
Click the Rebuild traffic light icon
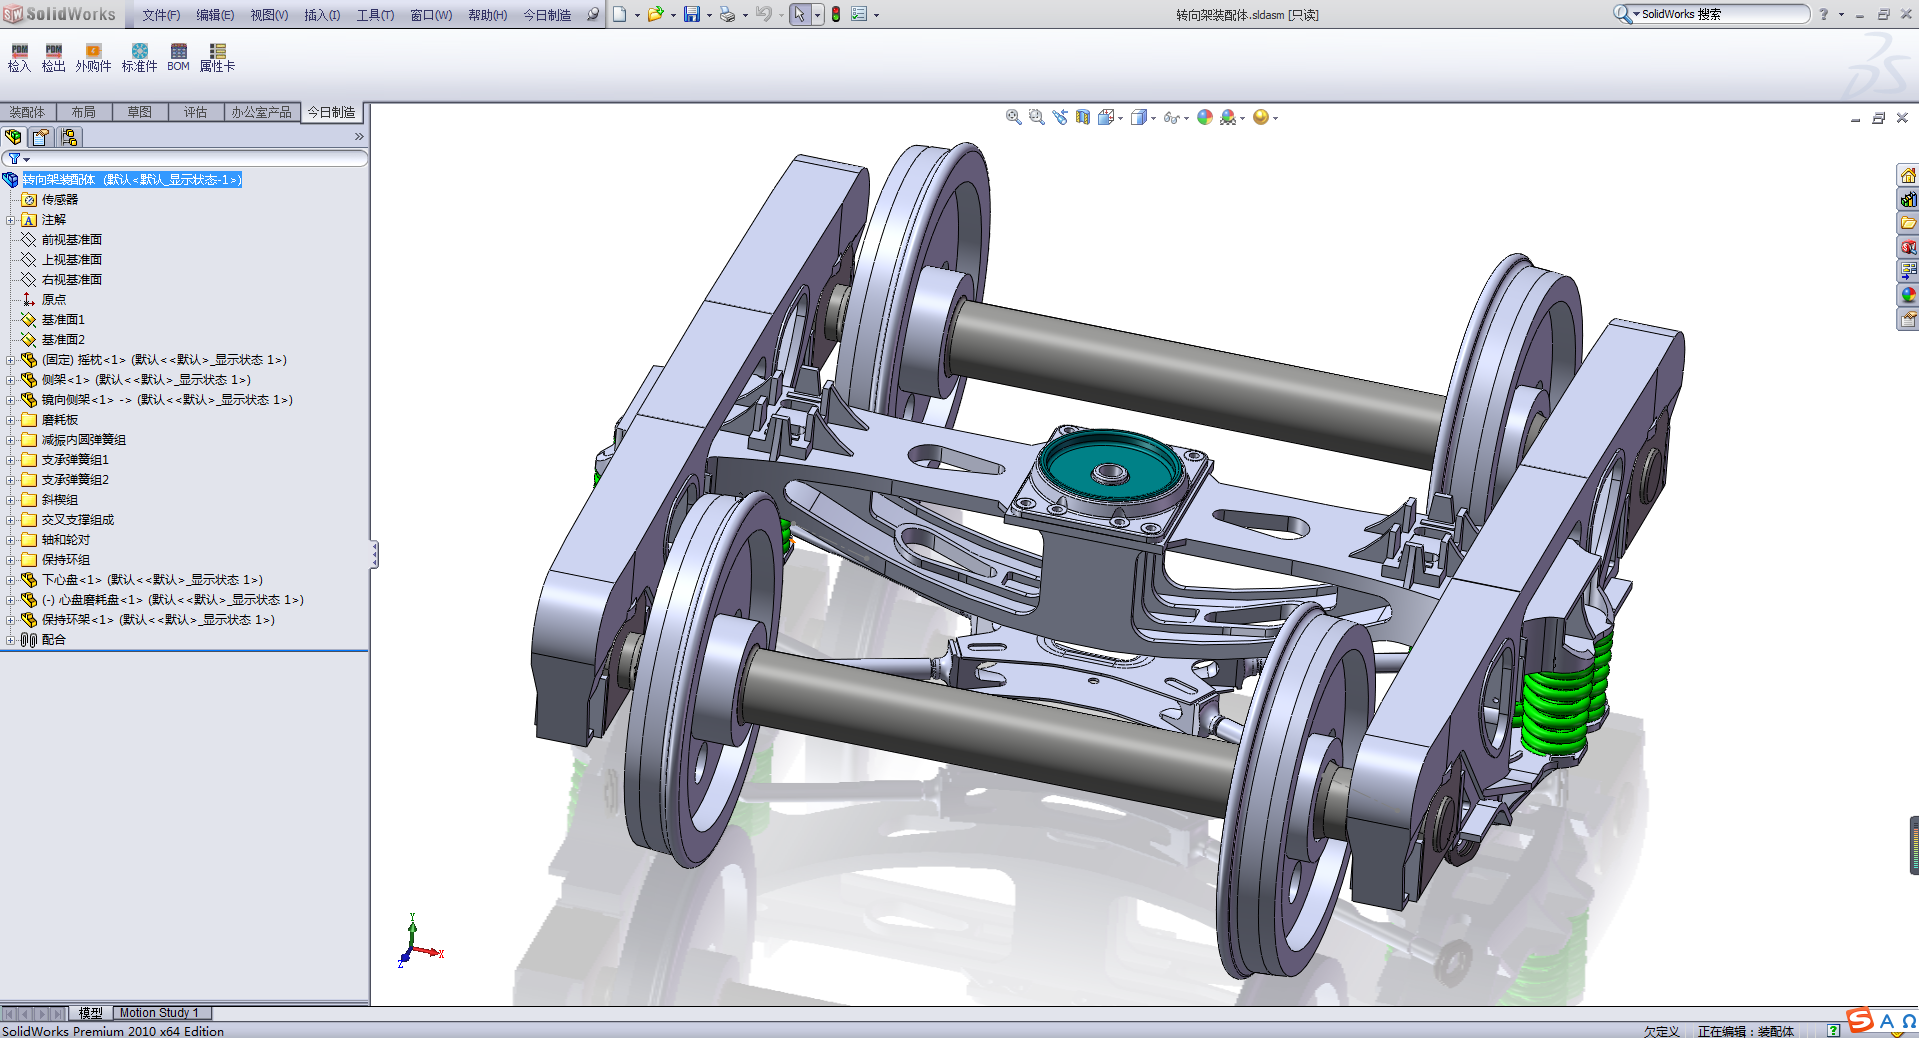point(835,14)
